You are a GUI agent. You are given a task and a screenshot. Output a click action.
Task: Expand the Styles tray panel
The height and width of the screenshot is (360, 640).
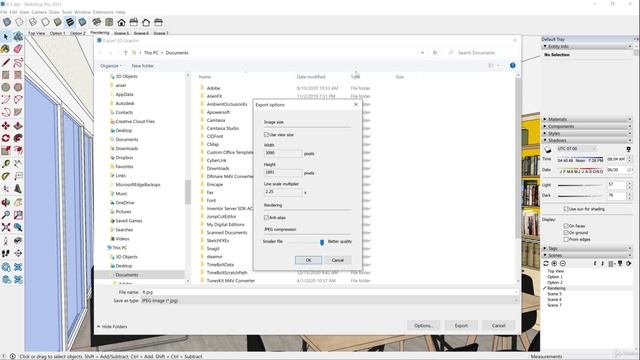click(x=587, y=133)
